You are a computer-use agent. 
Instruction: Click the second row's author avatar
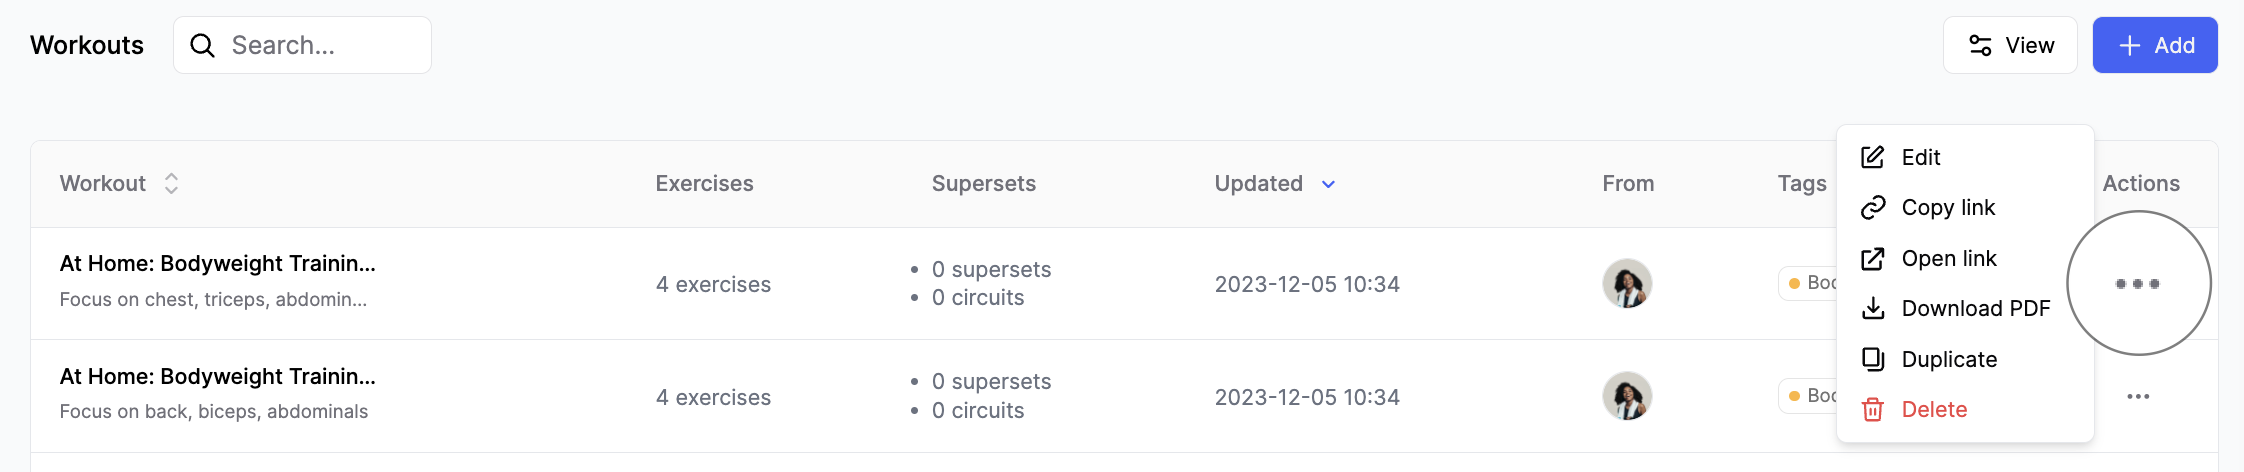[x=1627, y=396]
